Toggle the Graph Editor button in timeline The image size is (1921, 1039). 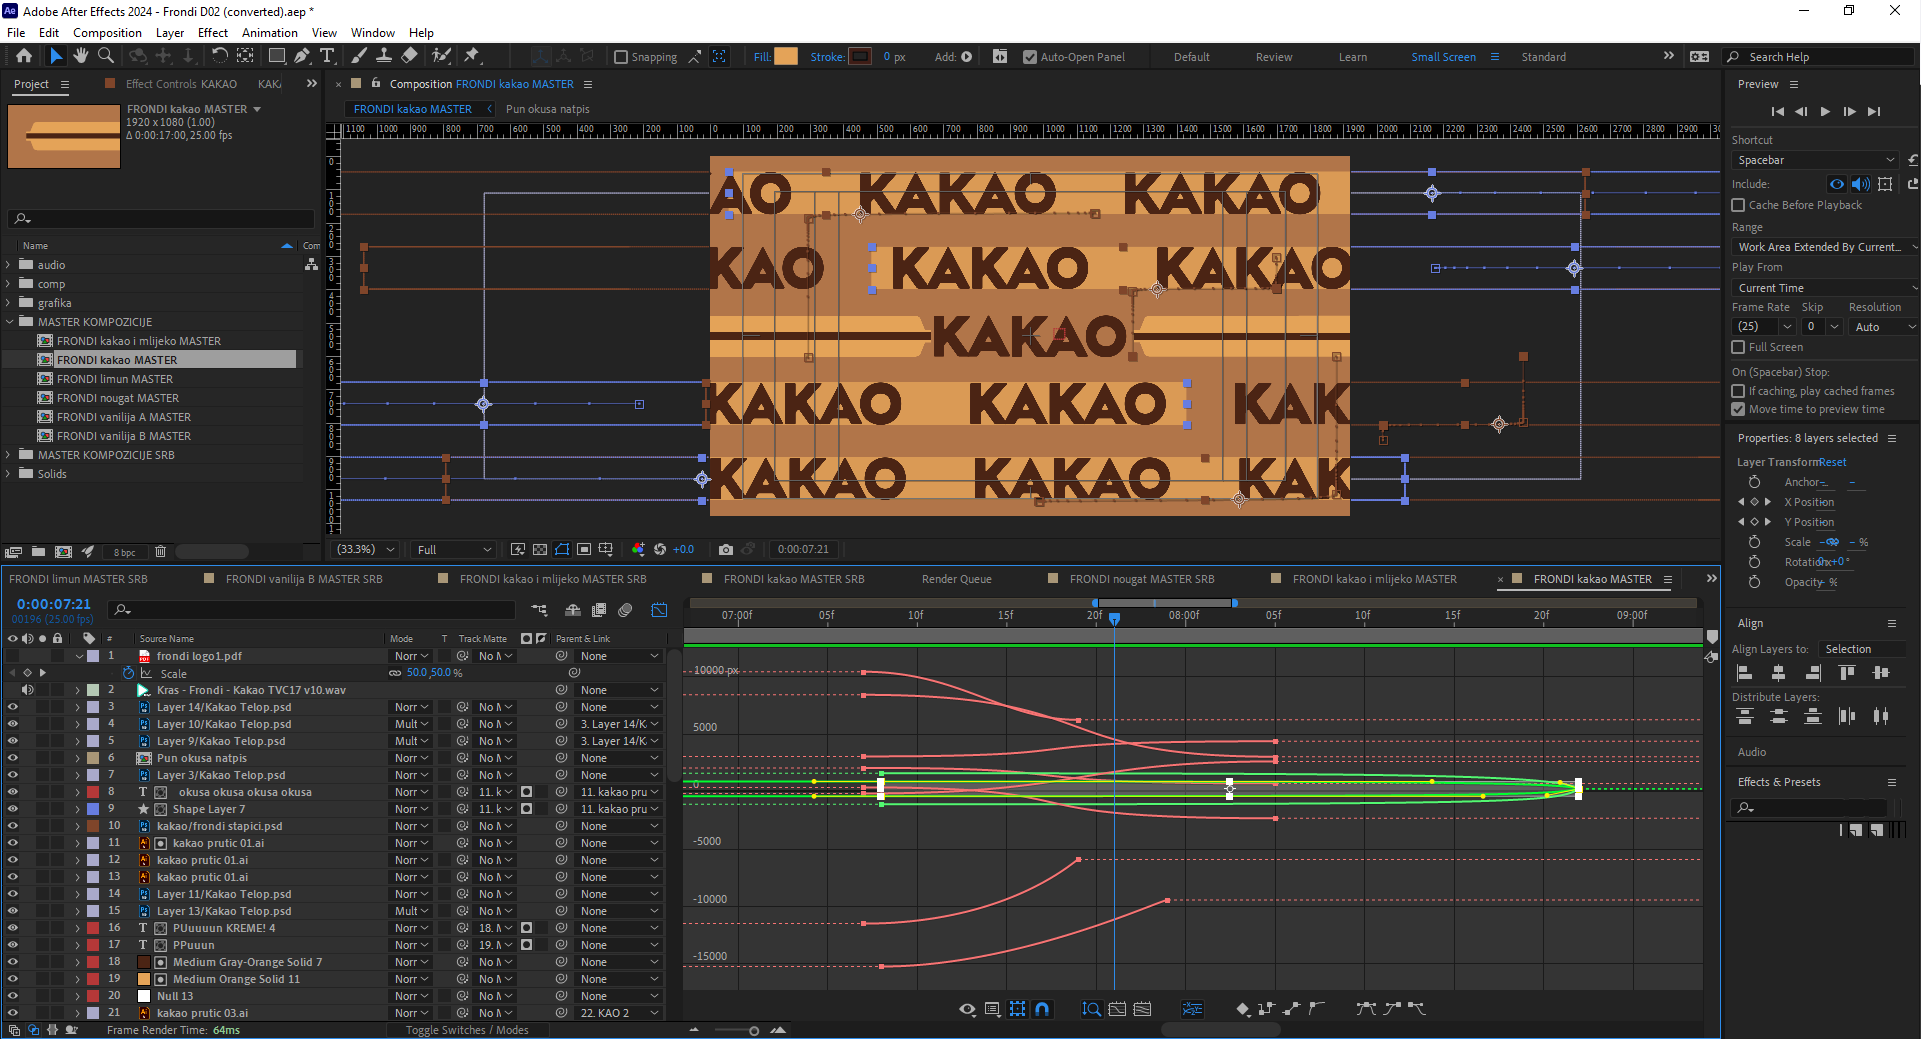point(659,610)
